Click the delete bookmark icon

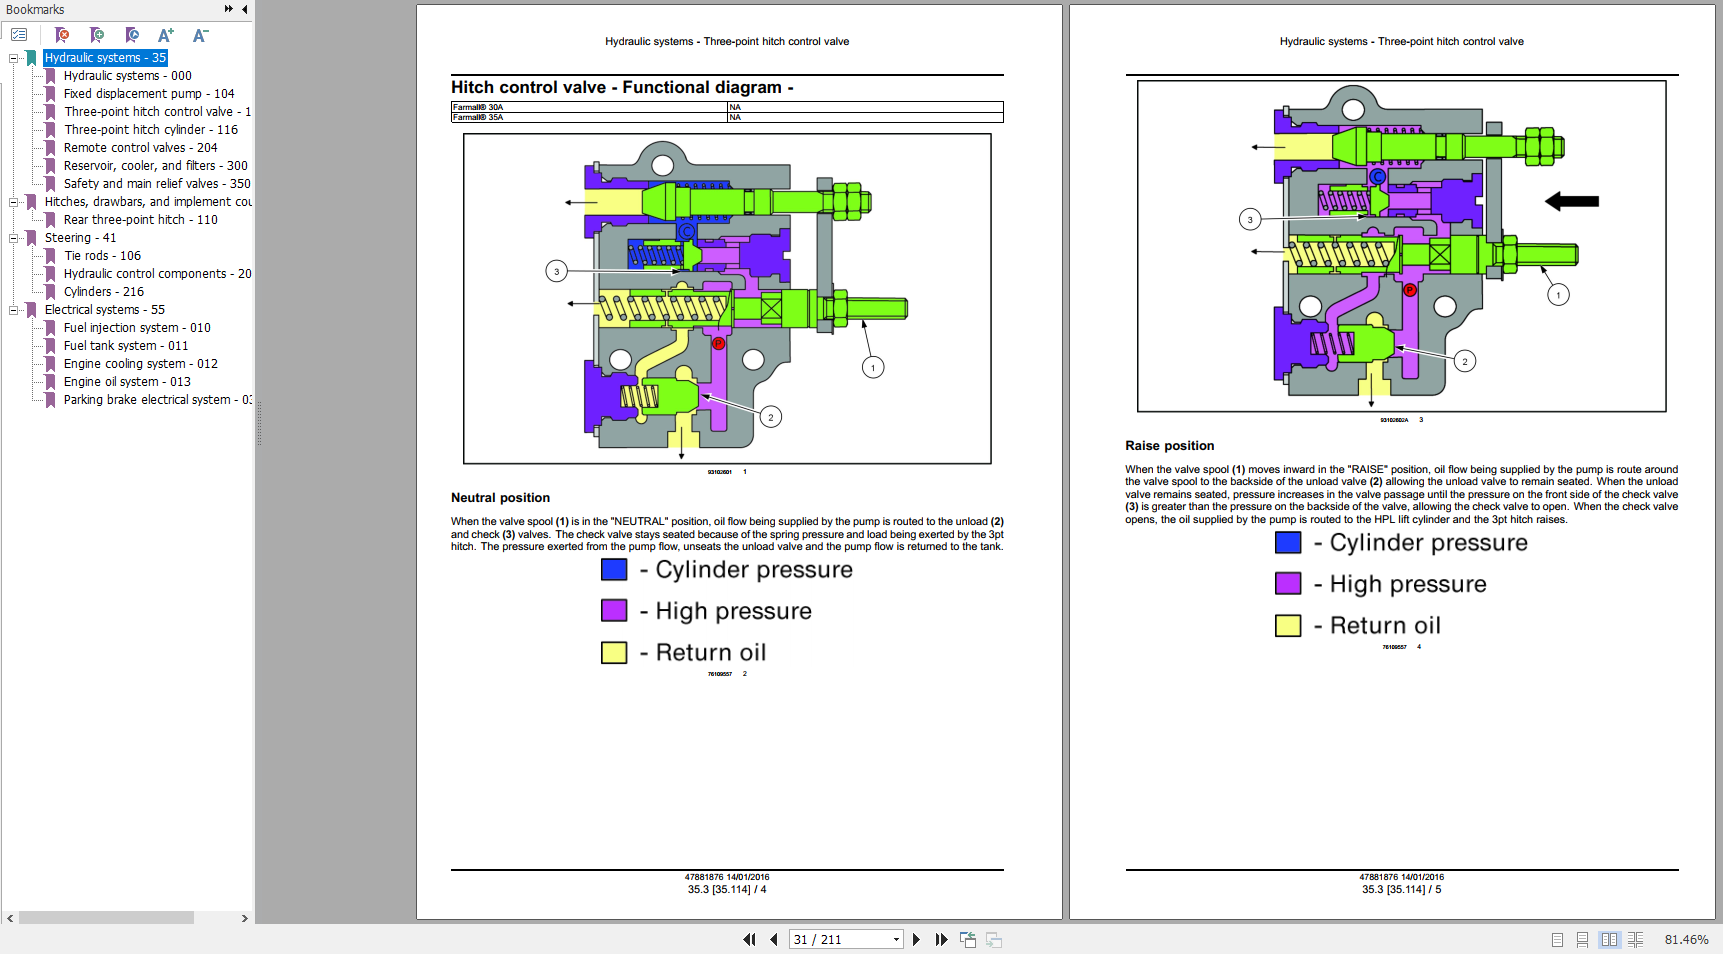pos(62,35)
